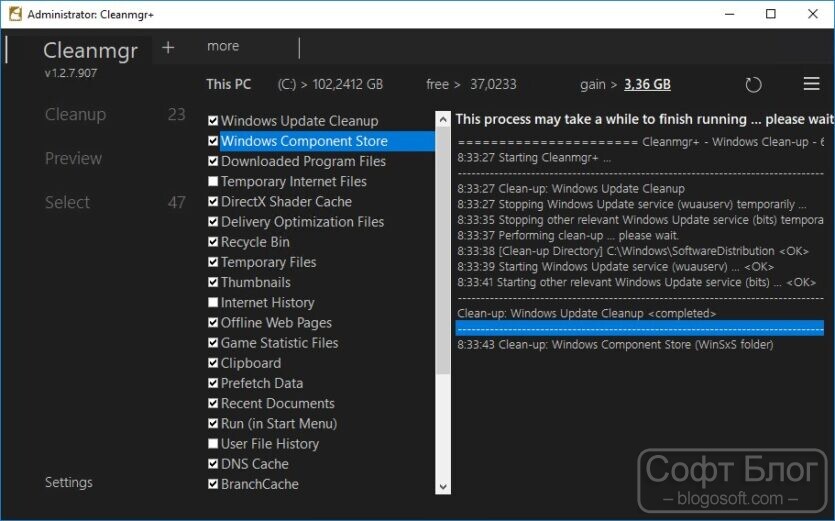Click the Performing clean-up please wait log line
835x521 pixels.
click(568, 235)
